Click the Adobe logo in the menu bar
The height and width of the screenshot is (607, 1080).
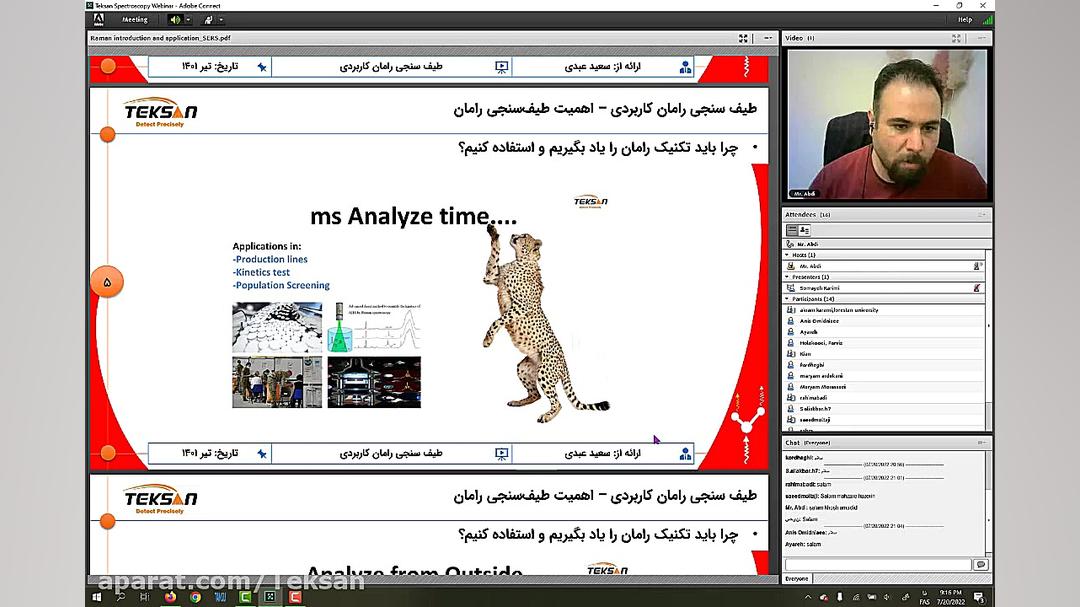click(x=98, y=19)
